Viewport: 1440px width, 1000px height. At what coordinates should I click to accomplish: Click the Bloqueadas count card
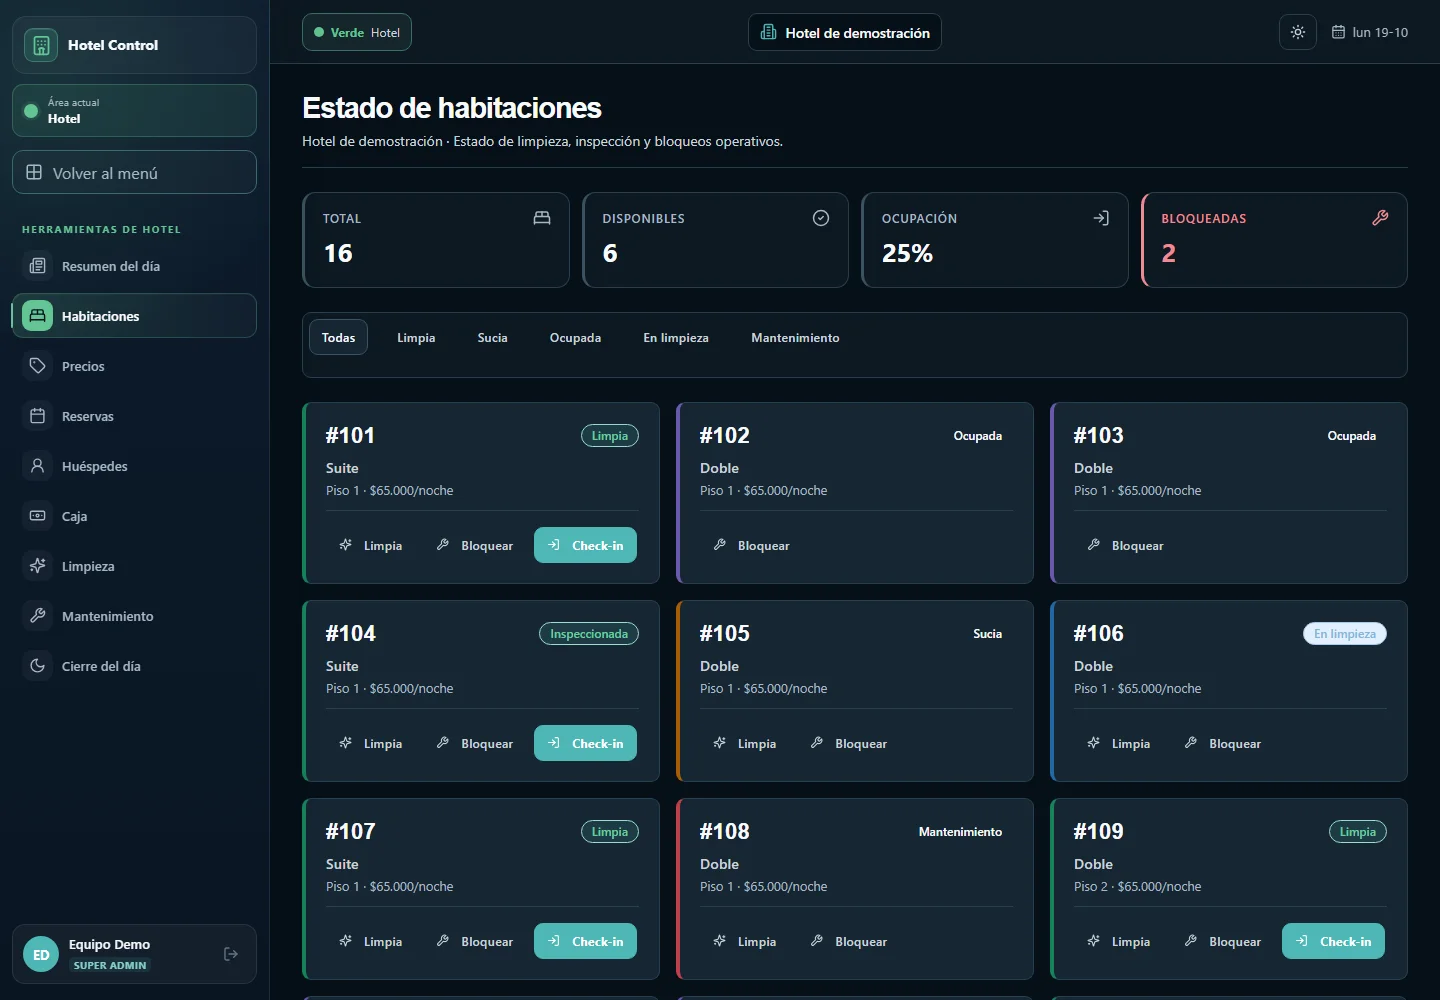click(x=1274, y=240)
